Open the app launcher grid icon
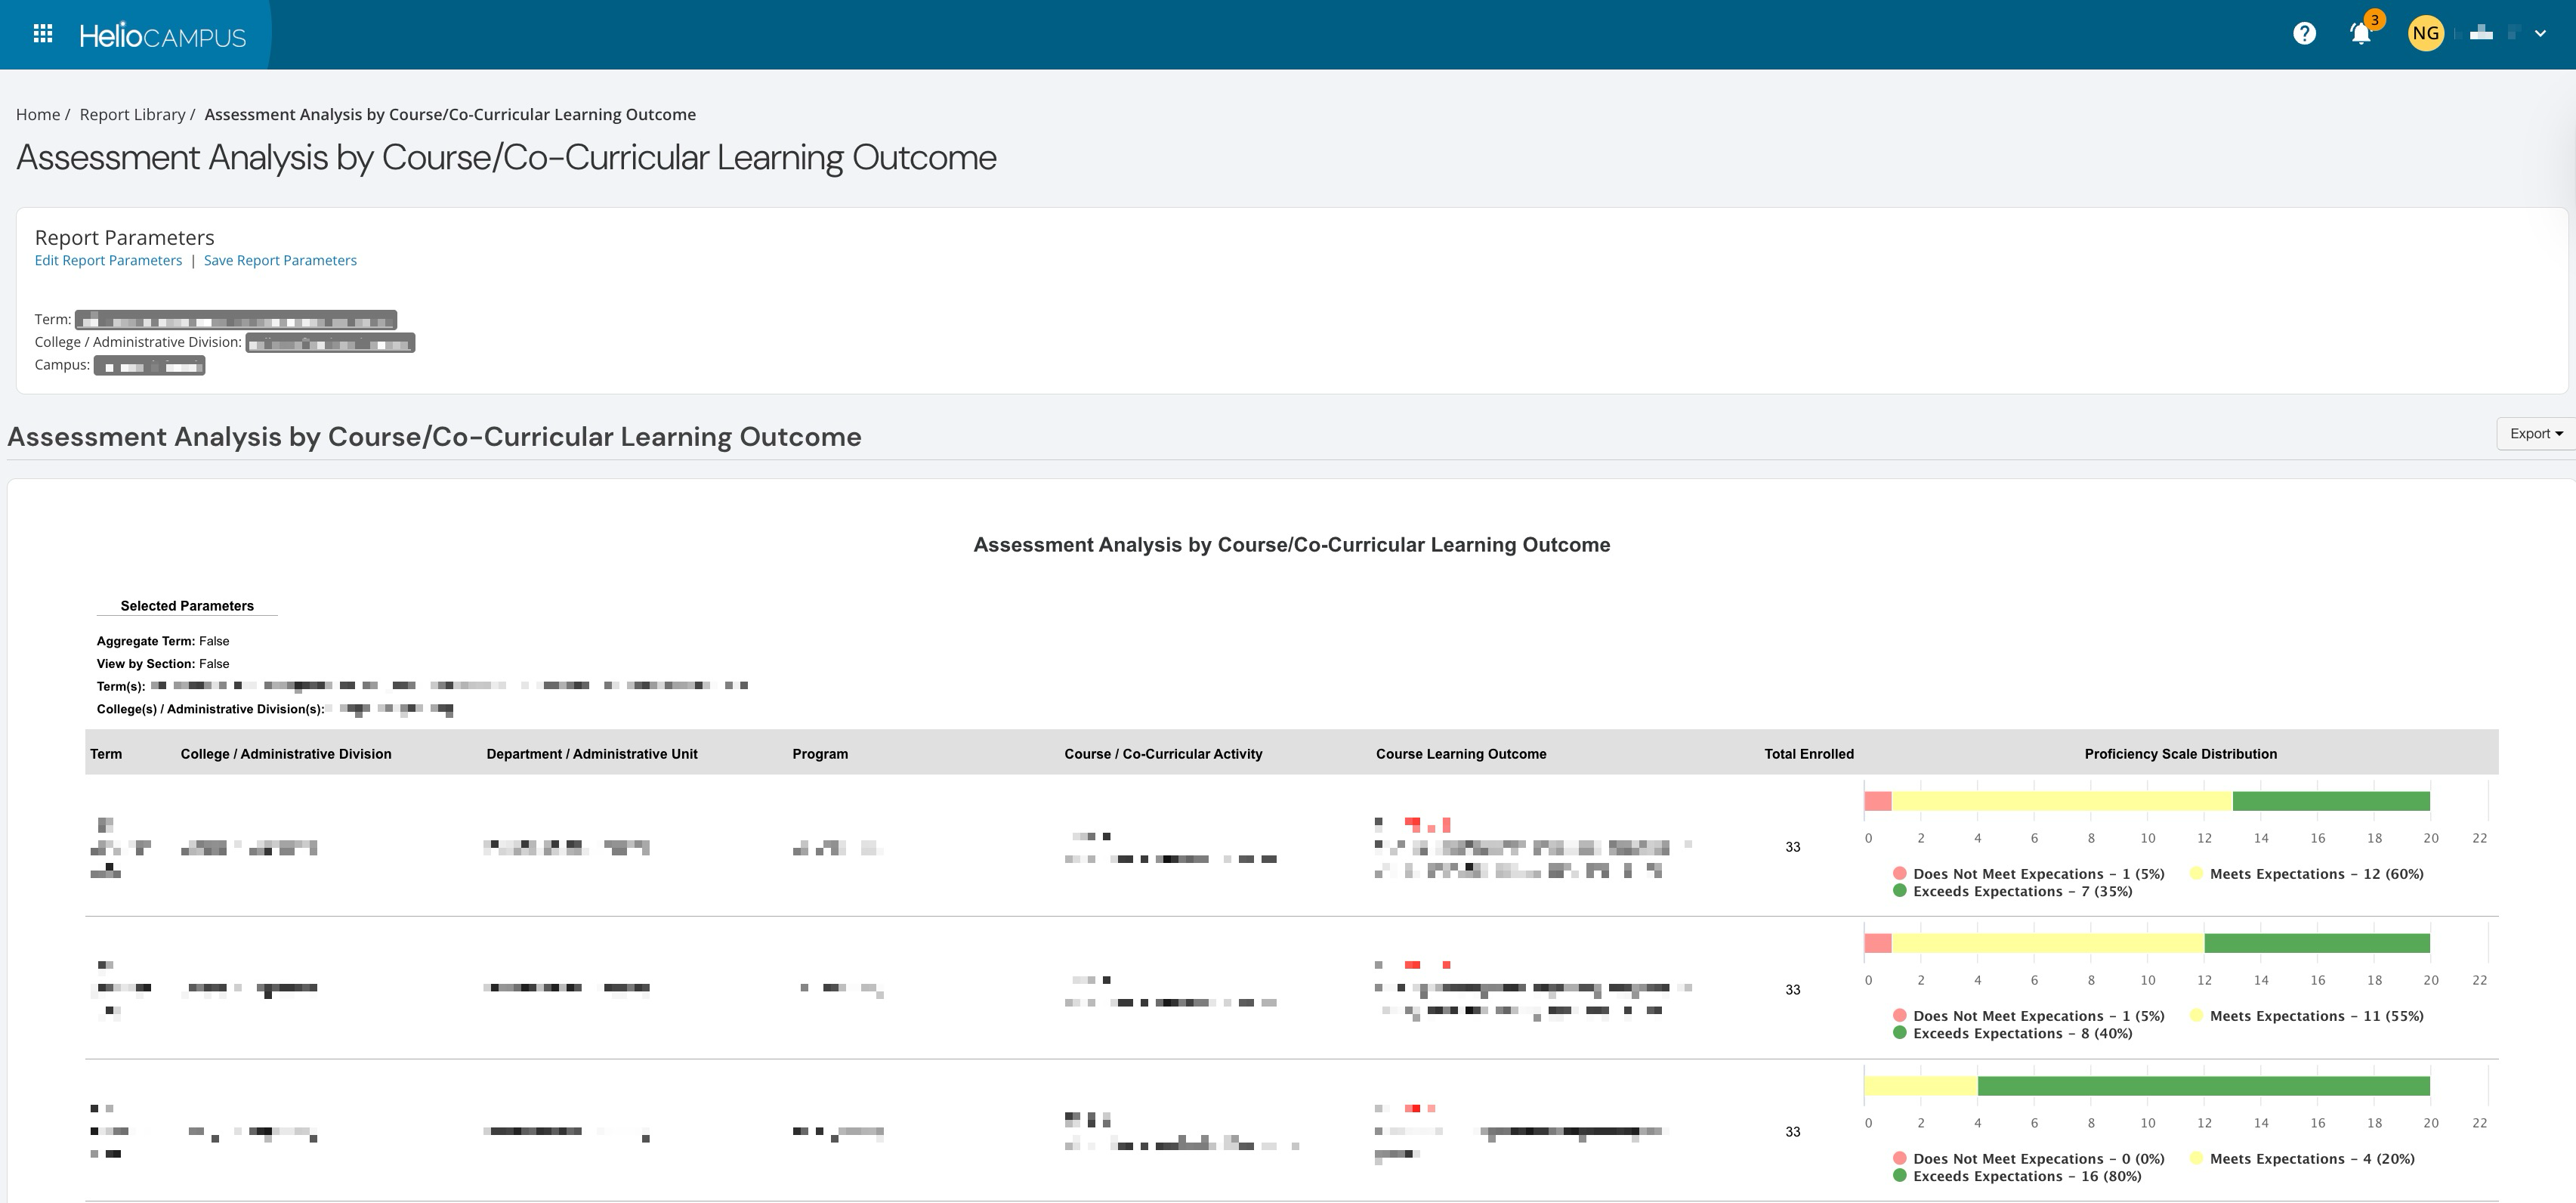Image resolution: width=2576 pixels, height=1203 pixels. click(x=42, y=34)
